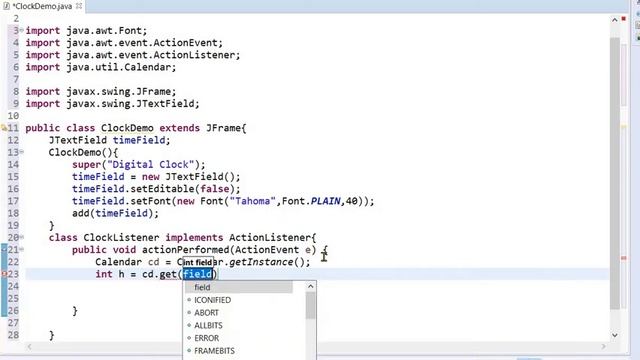The image size is (640, 360).
Task: Click 'java.util.Calendar' import on line 6
Action: (x=118, y=67)
